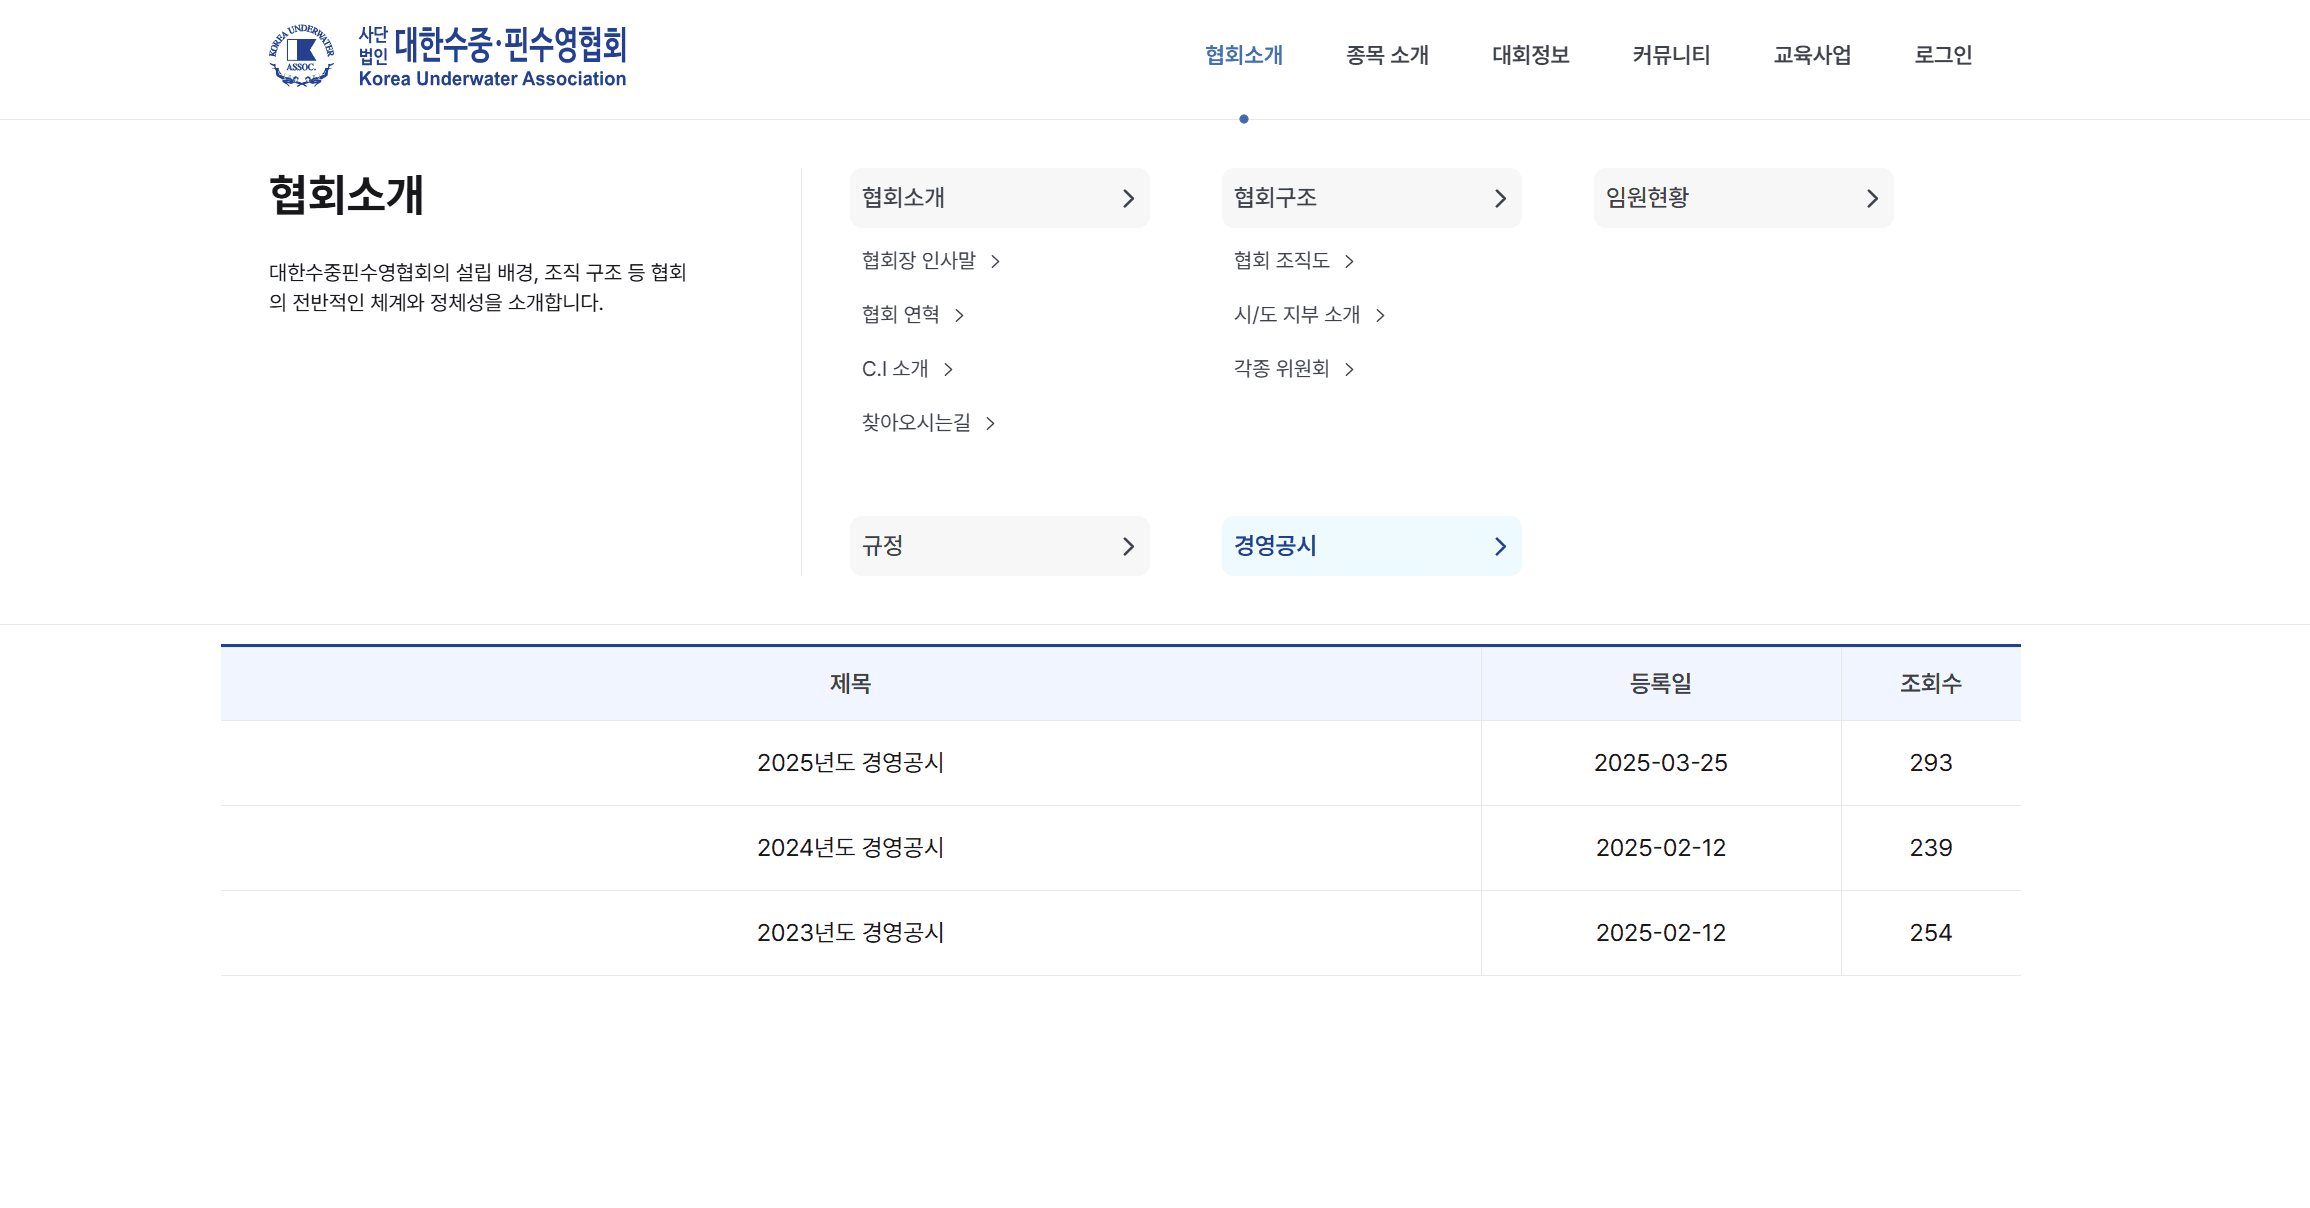
Task: Open the 2024년도 경영공시 post
Action: [850, 848]
